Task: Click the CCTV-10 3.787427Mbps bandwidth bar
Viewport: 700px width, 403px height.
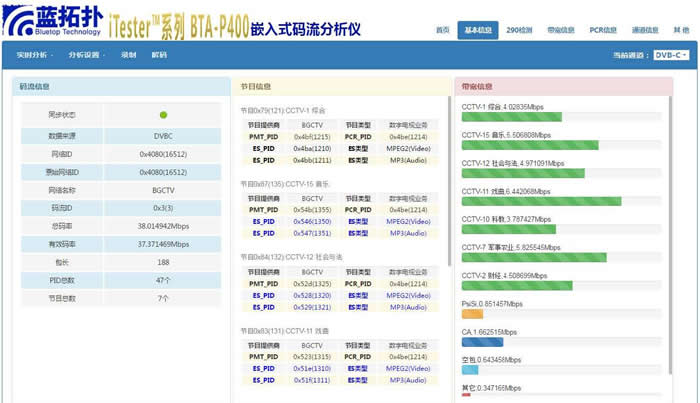Action: pyautogui.click(x=508, y=229)
